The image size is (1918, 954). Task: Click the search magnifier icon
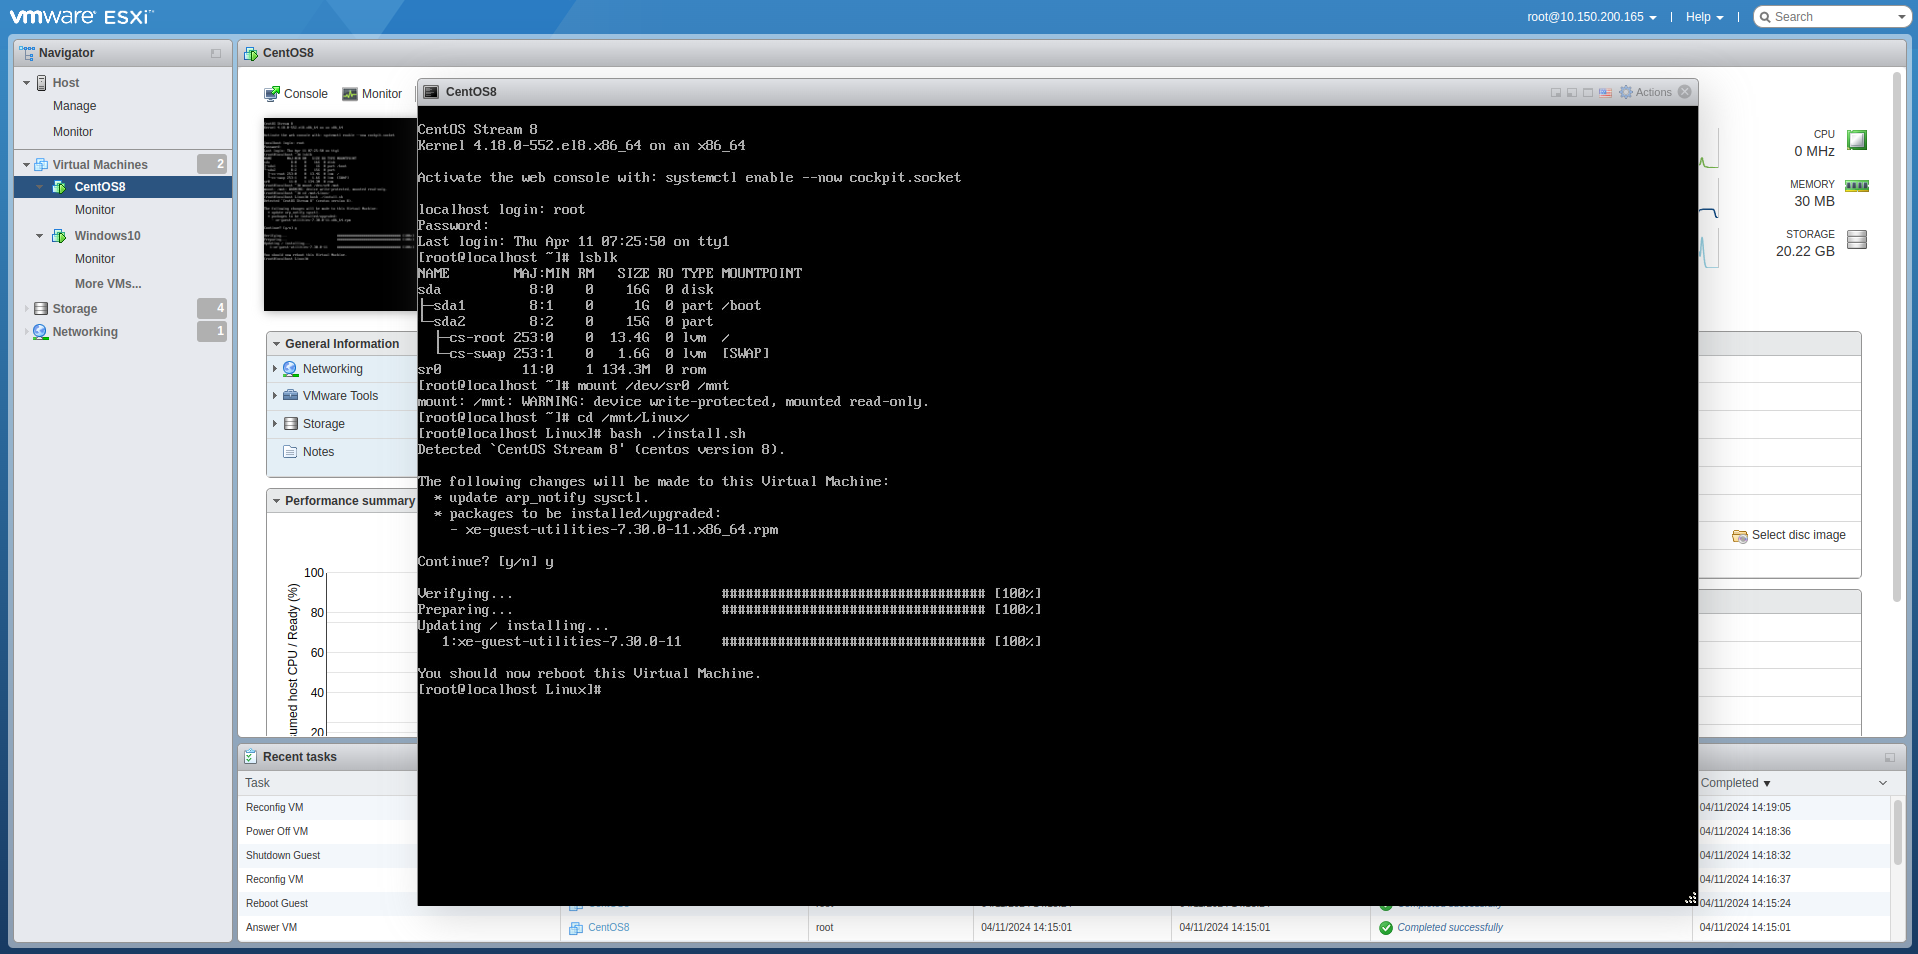[1766, 17]
